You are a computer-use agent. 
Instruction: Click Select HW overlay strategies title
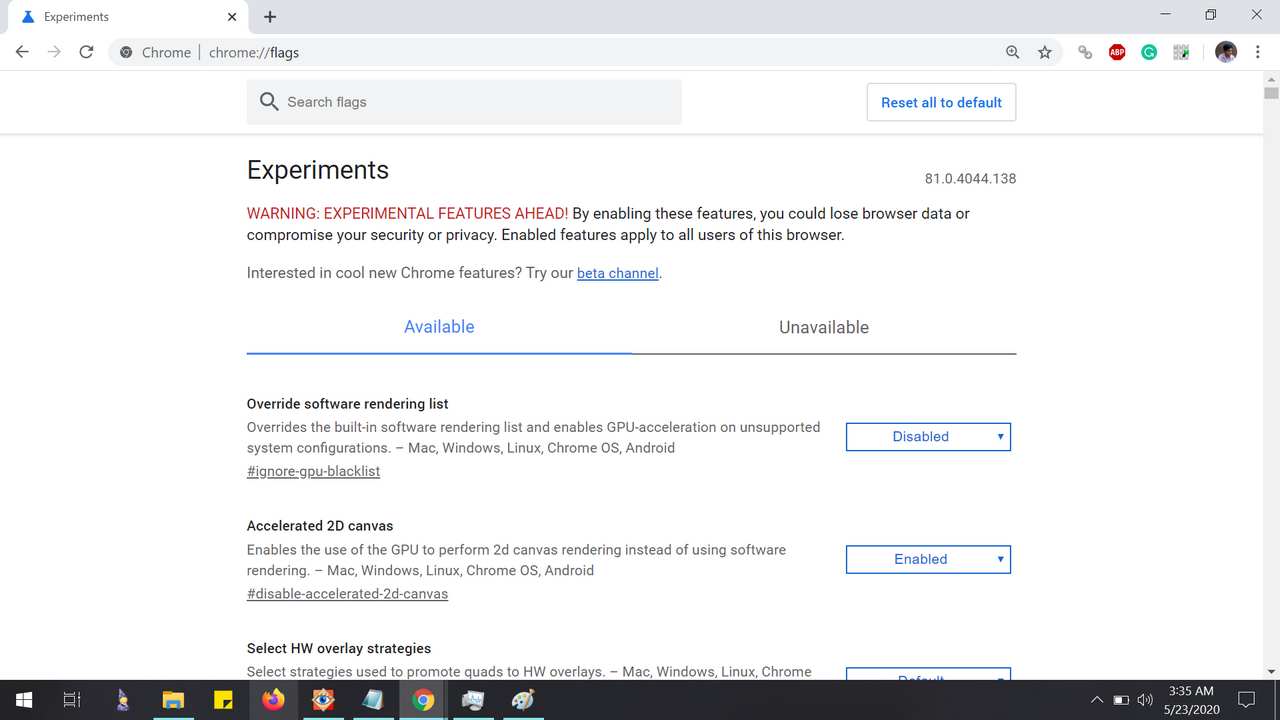[x=339, y=648]
